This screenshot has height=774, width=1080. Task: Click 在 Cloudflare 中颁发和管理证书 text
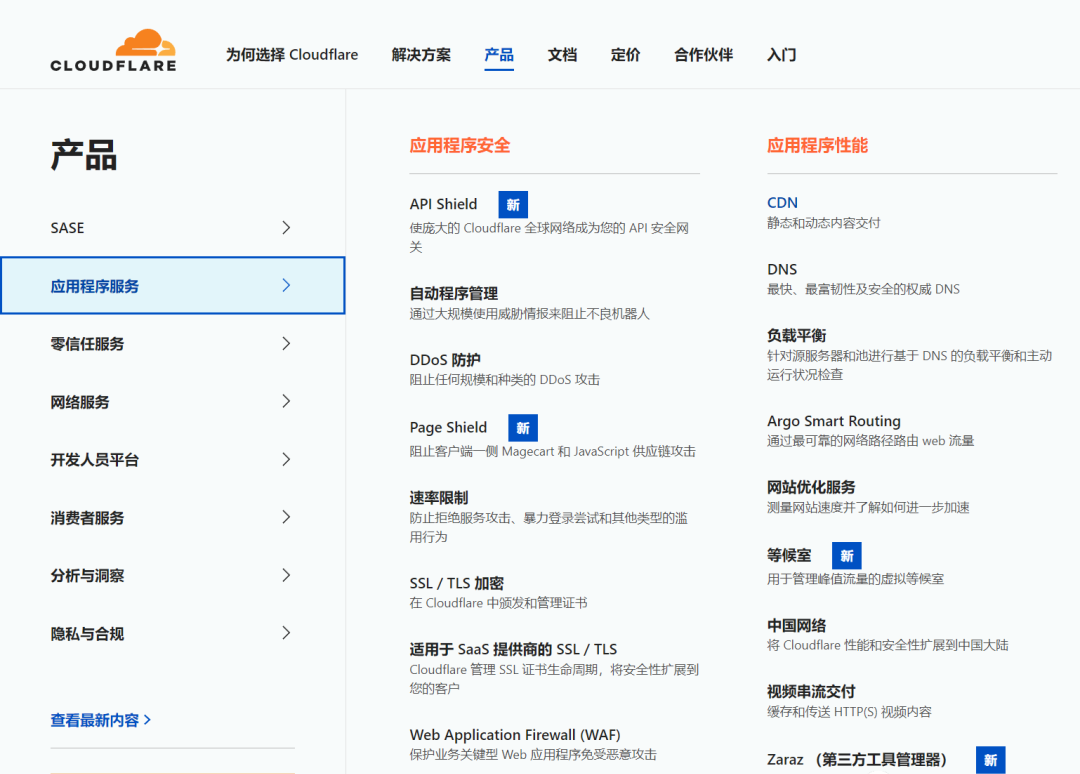498,603
